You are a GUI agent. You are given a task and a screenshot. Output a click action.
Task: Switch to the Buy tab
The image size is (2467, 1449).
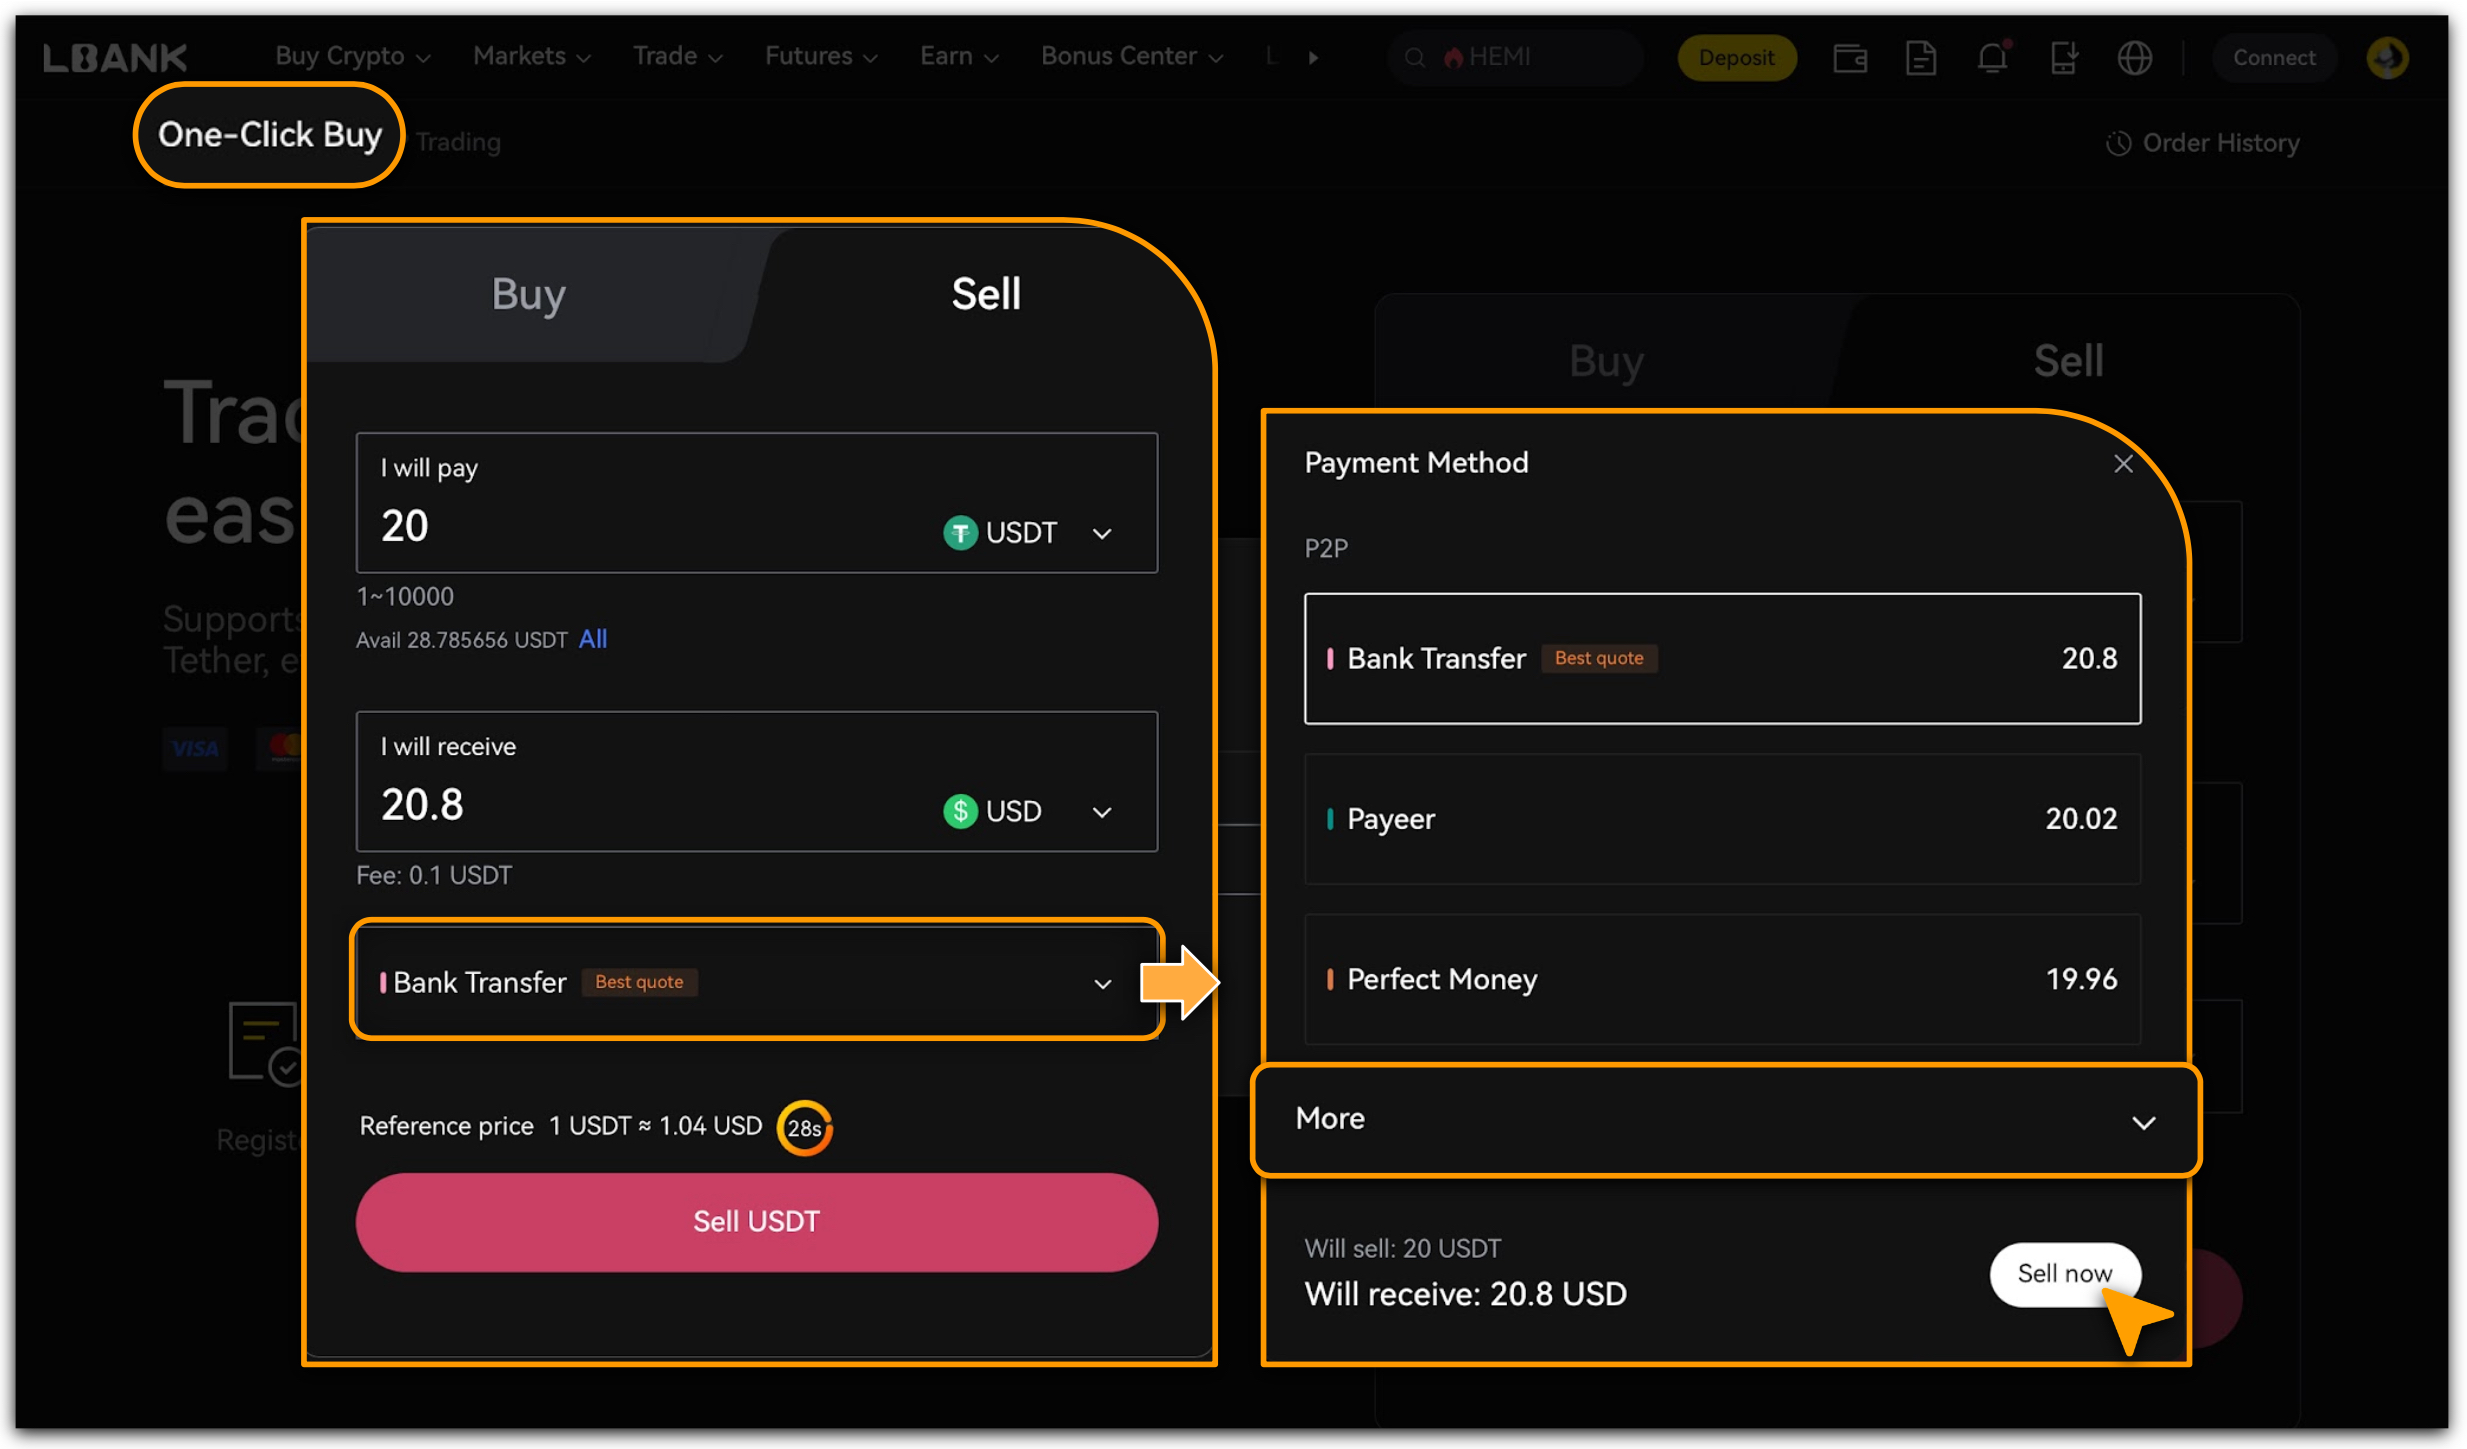click(529, 295)
